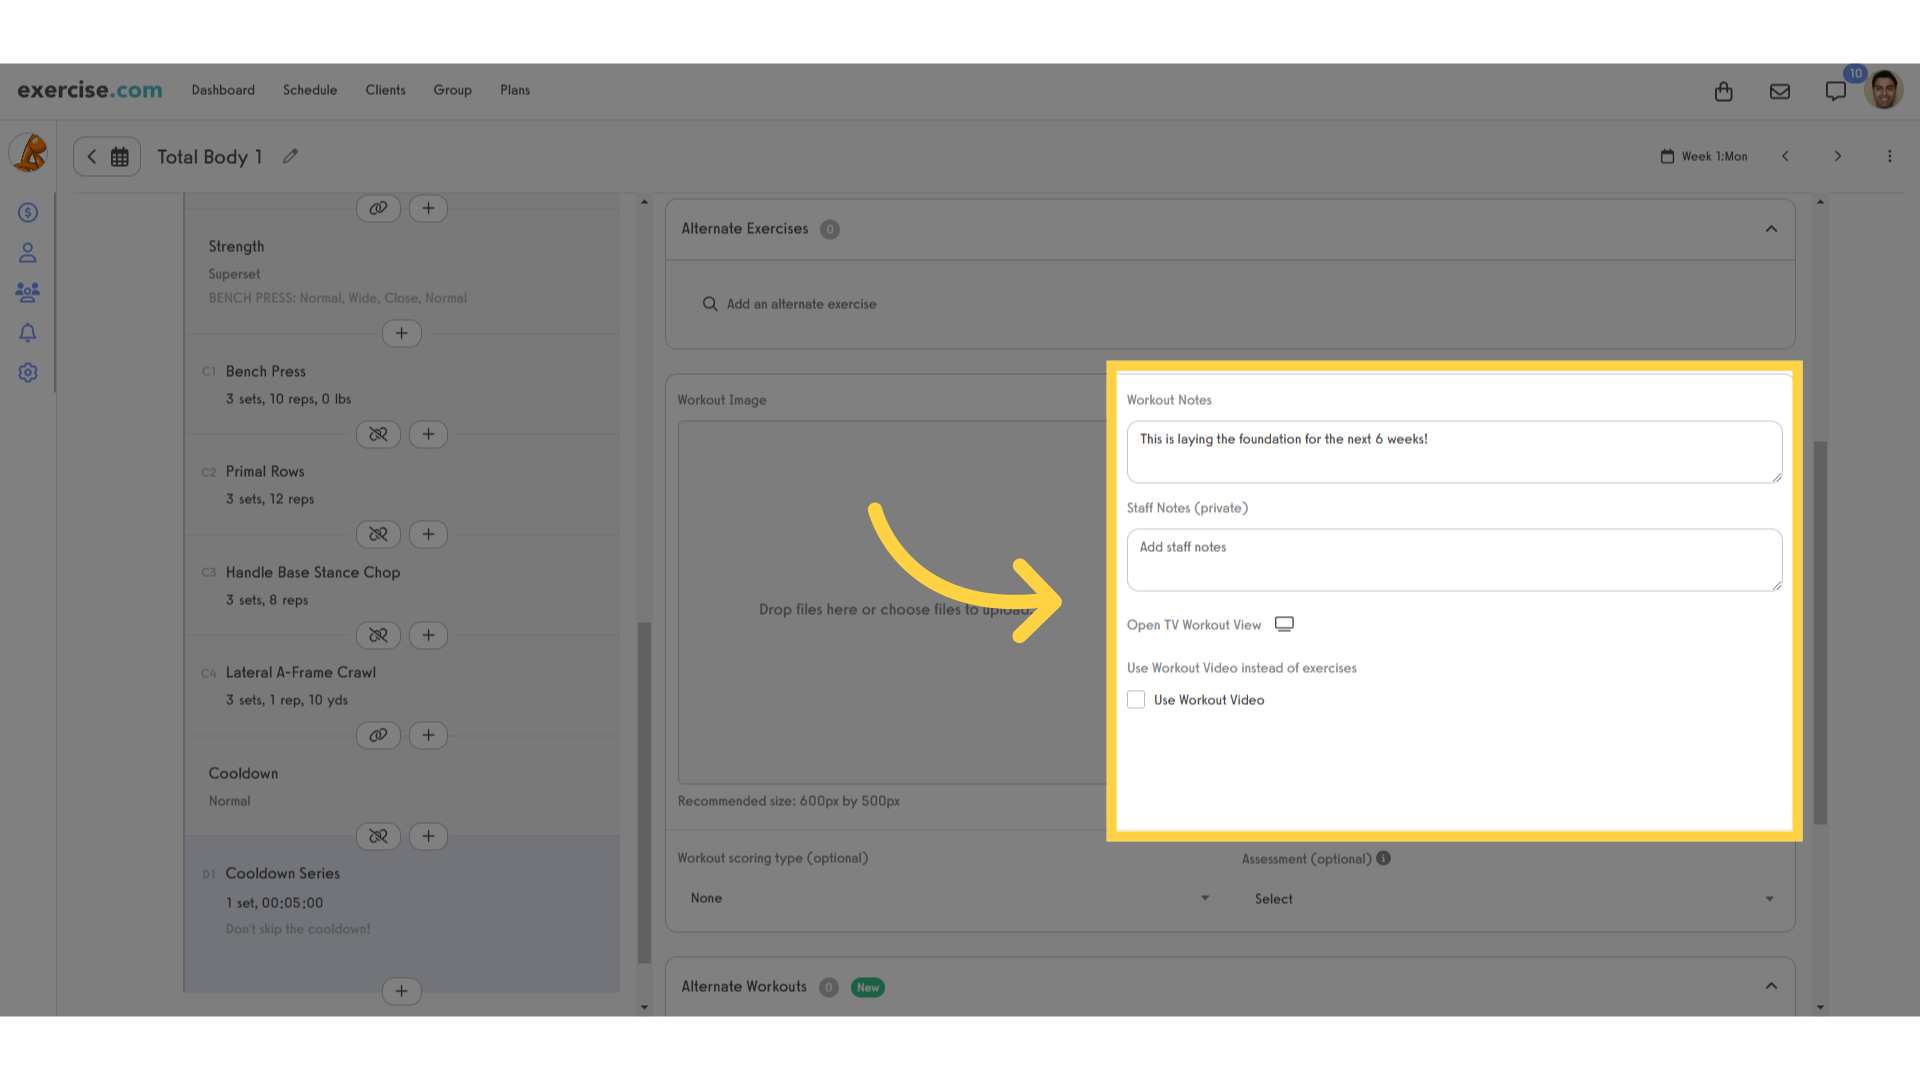Click the settings gear icon in sidebar
The width and height of the screenshot is (1920, 1080).
click(28, 373)
